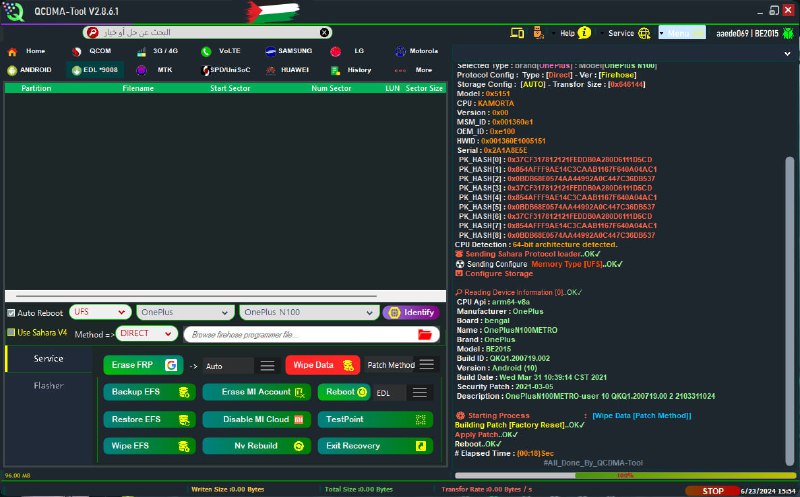The width and height of the screenshot is (800, 497).
Task: Click the Exit Recovery button
Action: (376, 446)
